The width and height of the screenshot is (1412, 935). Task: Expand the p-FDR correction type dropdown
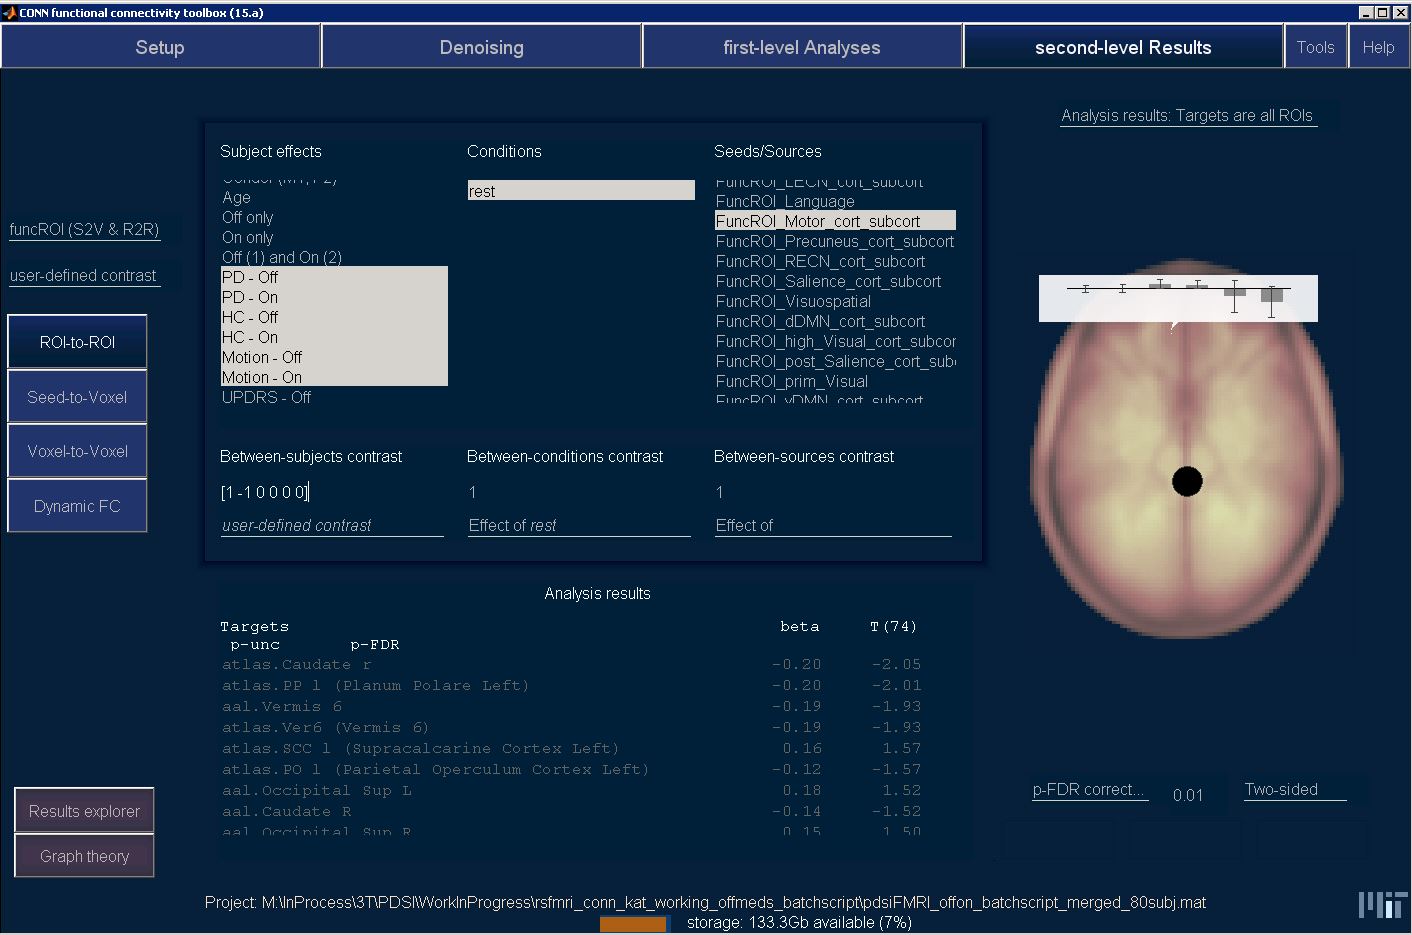[x=1089, y=789]
